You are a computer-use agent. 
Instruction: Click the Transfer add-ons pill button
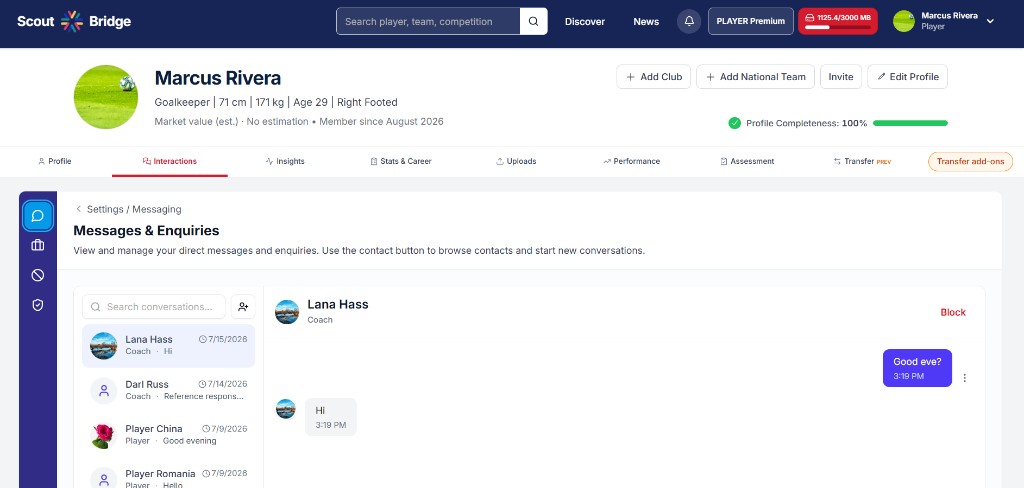tap(970, 161)
